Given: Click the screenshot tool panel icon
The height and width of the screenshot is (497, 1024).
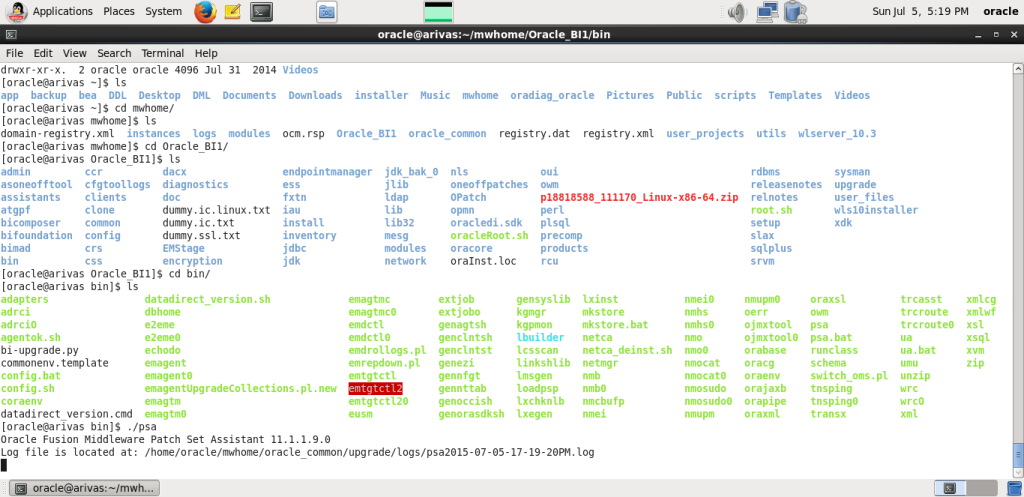Looking at the screenshot, I should pos(327,11).
